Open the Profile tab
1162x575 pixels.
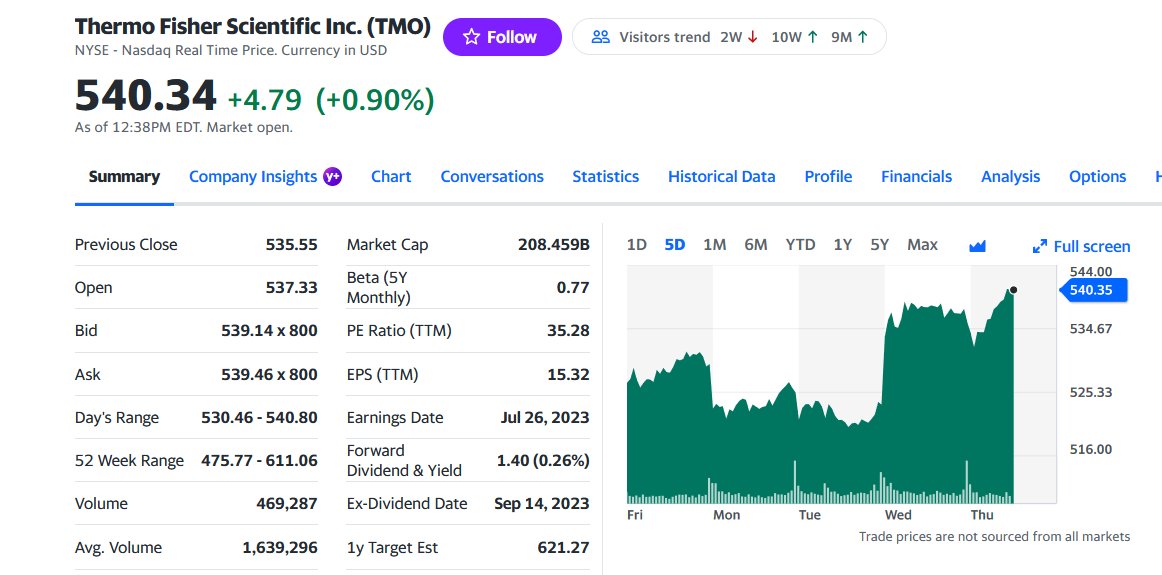pos(829,176)
